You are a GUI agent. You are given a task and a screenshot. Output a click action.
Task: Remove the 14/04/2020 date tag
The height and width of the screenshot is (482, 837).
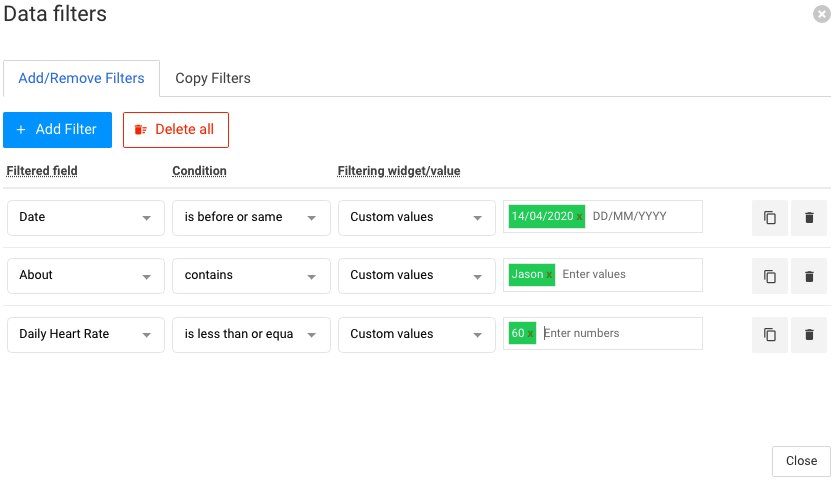(579, 217)
